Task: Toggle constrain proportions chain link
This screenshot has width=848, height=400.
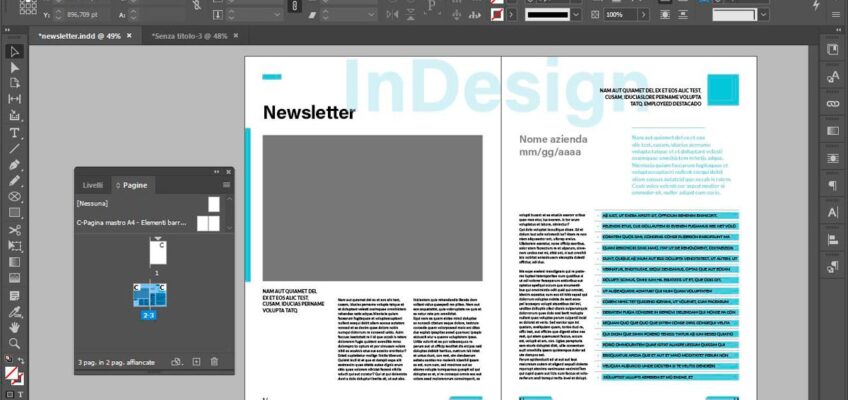Action: [x=197, y=5]
